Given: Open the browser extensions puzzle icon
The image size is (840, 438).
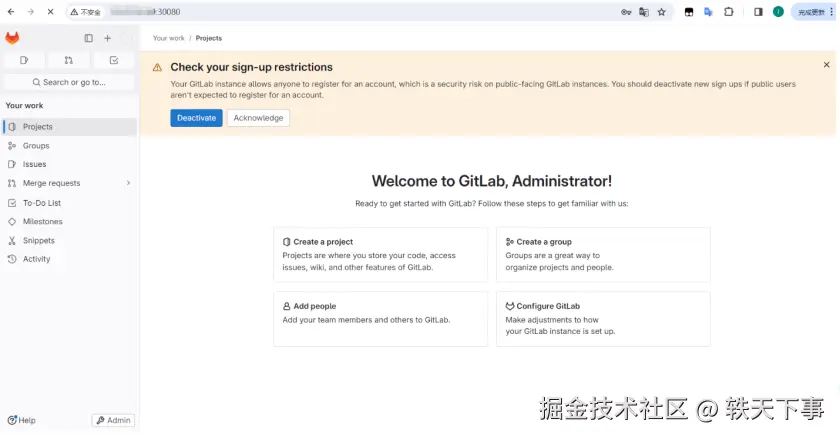Looking at the screenshot, I should (x=729, y=12).
